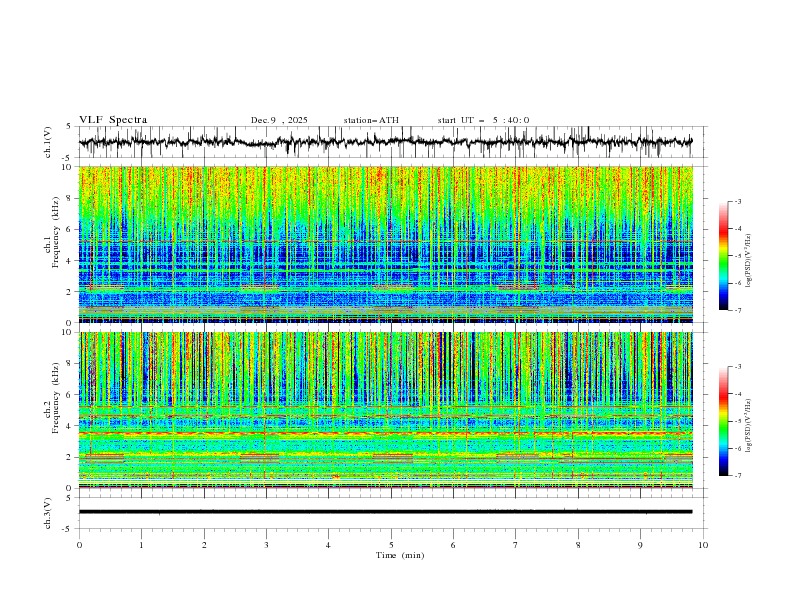Click the ch.3 flat voltage trace

point(385,512)
